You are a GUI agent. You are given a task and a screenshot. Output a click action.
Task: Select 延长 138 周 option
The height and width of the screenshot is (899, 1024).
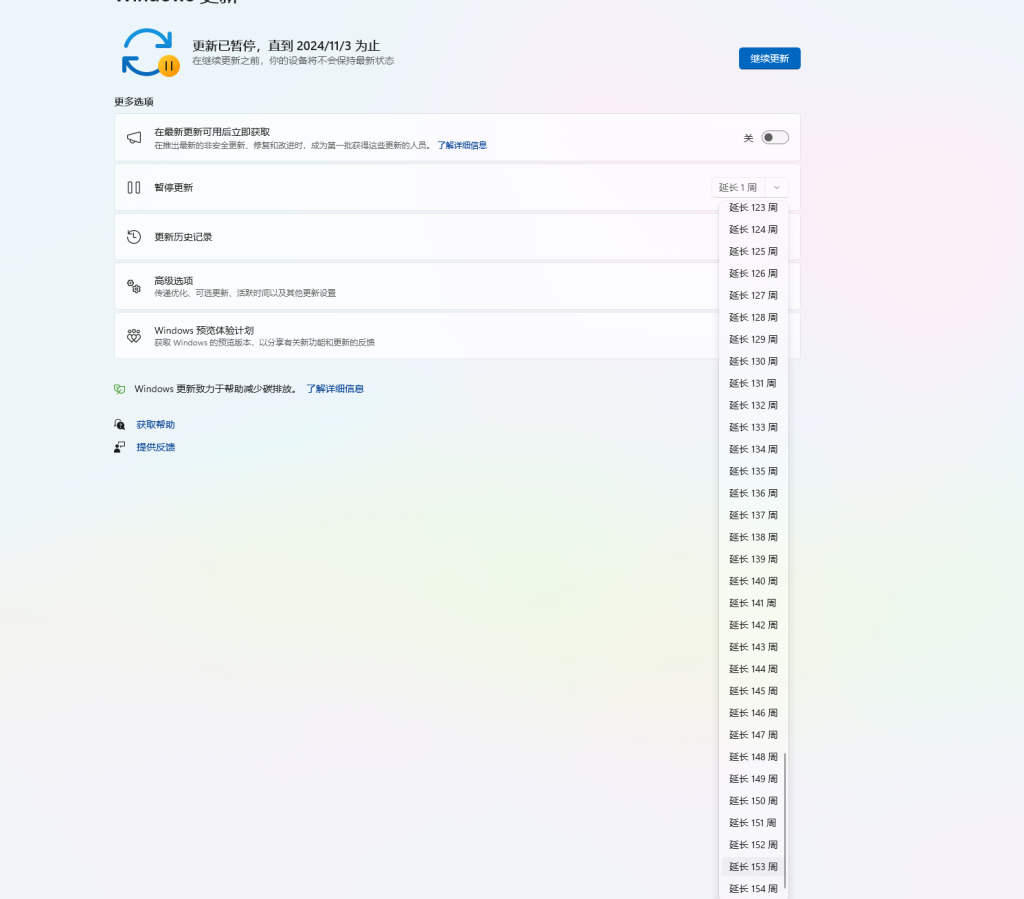tap(753, 537)
